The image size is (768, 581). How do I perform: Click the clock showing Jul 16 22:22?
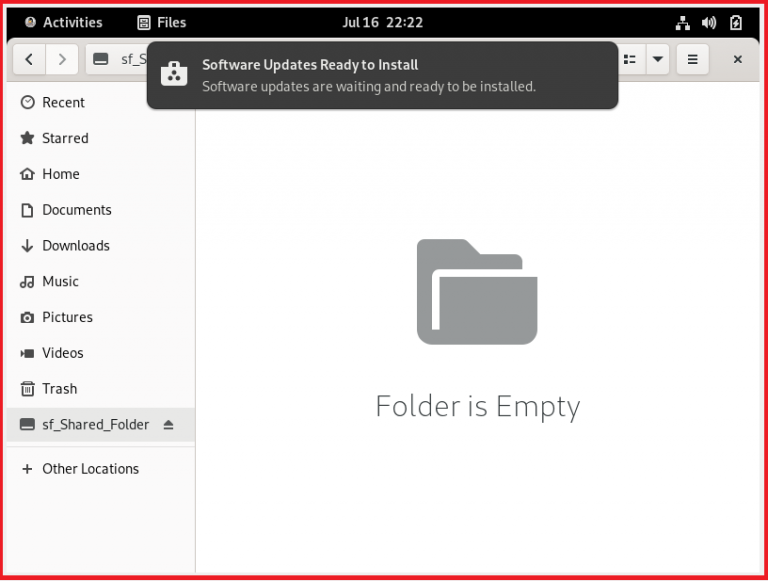(x=382, y=22)
